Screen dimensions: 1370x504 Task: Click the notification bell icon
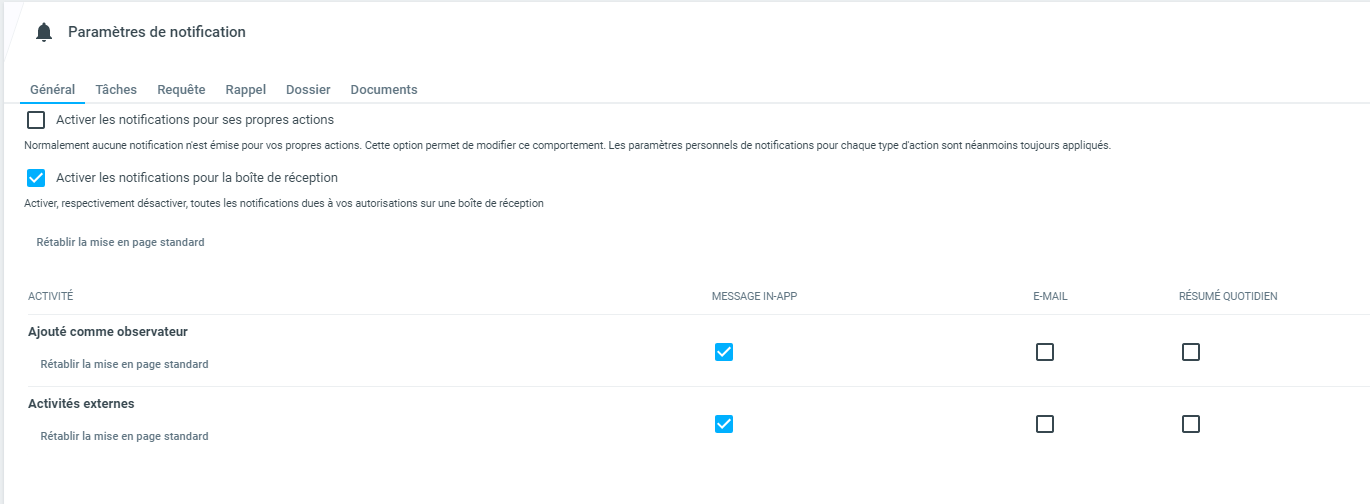43,33
